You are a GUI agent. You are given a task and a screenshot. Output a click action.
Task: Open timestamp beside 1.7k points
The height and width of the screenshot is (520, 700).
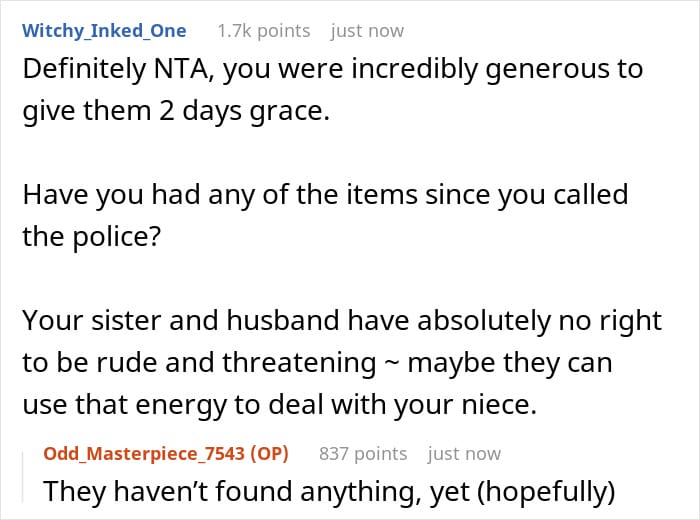click(x=367, y=31)
